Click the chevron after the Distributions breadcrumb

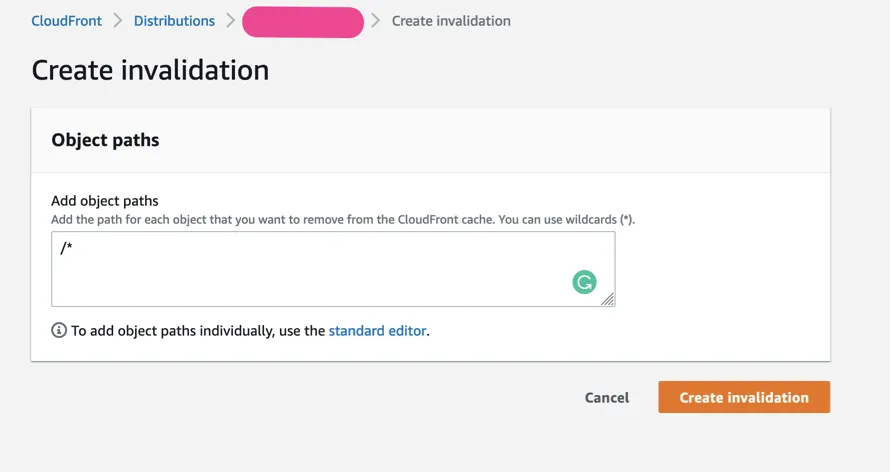pyautogui.click(x=230, y=21)
